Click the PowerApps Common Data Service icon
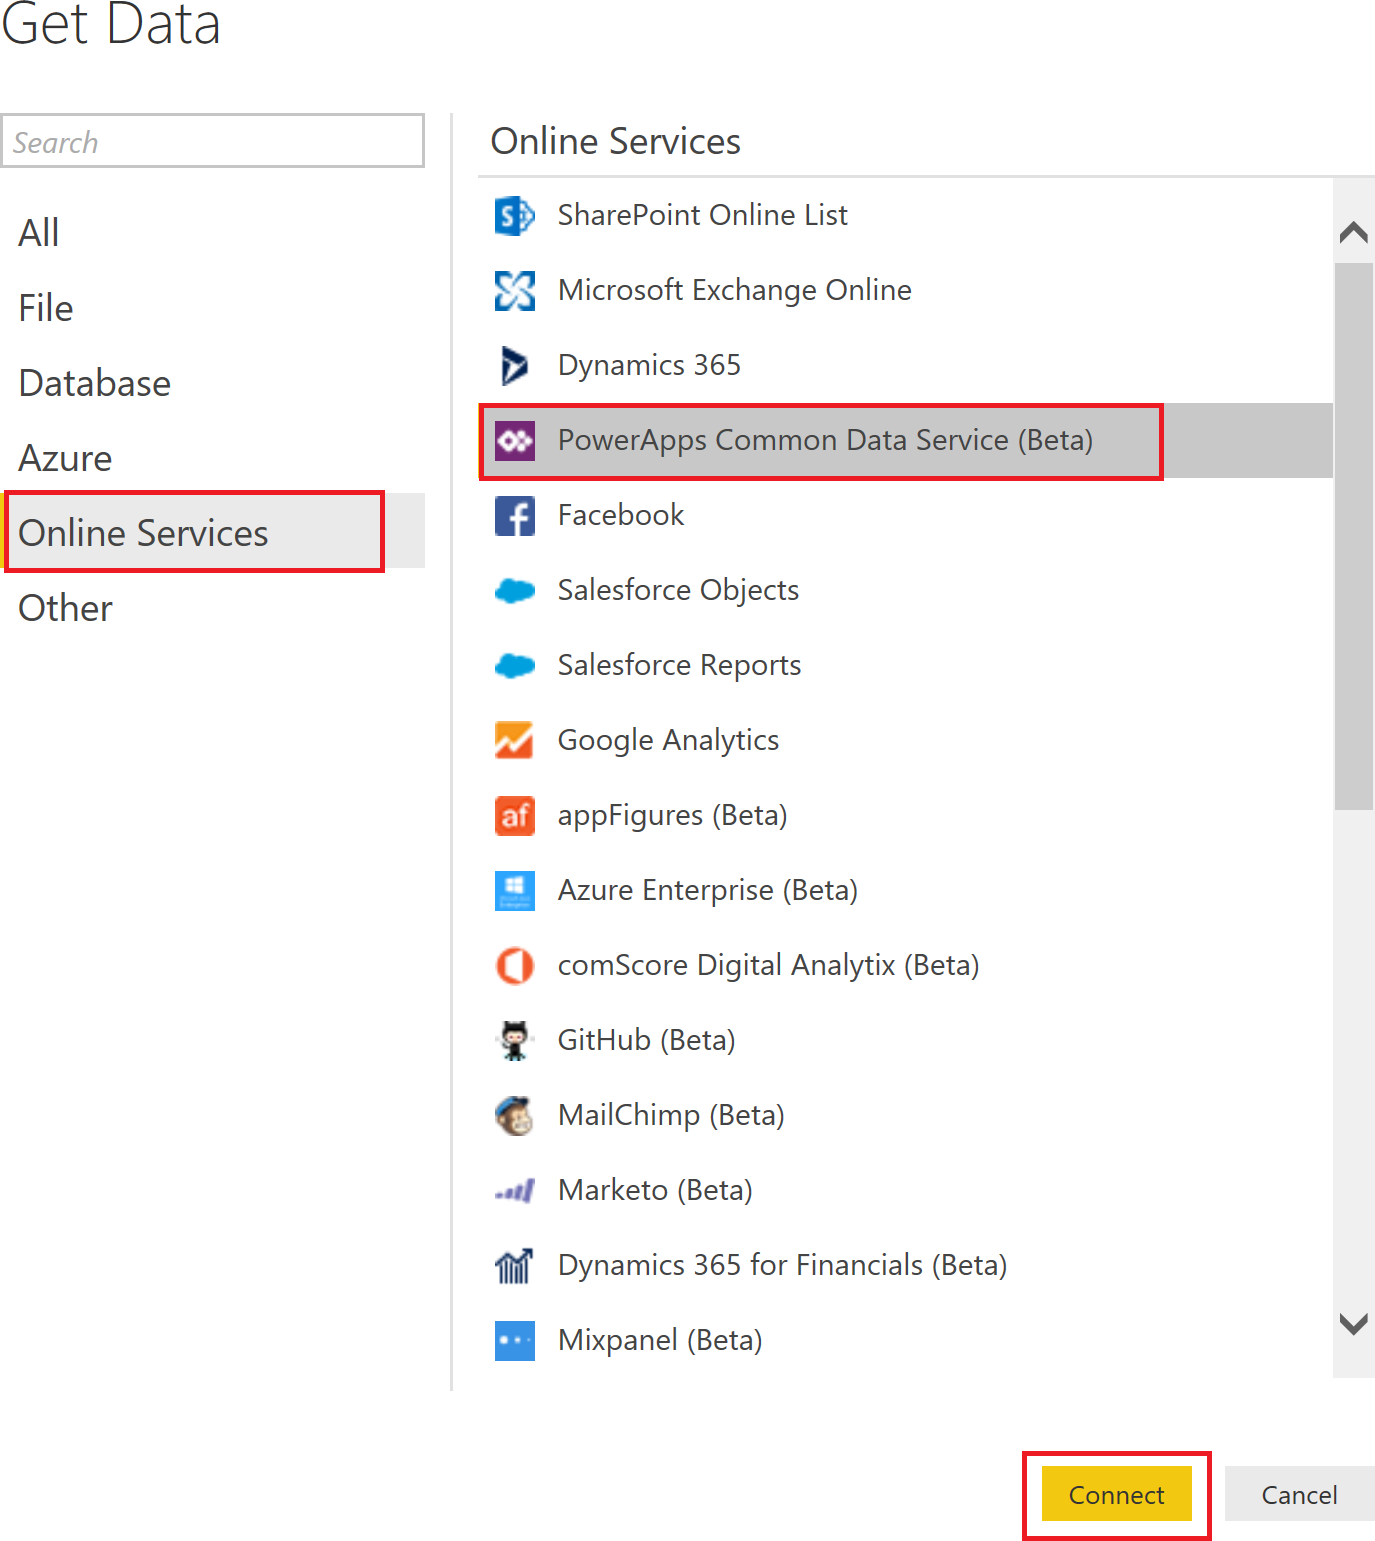 click(515, 440)
